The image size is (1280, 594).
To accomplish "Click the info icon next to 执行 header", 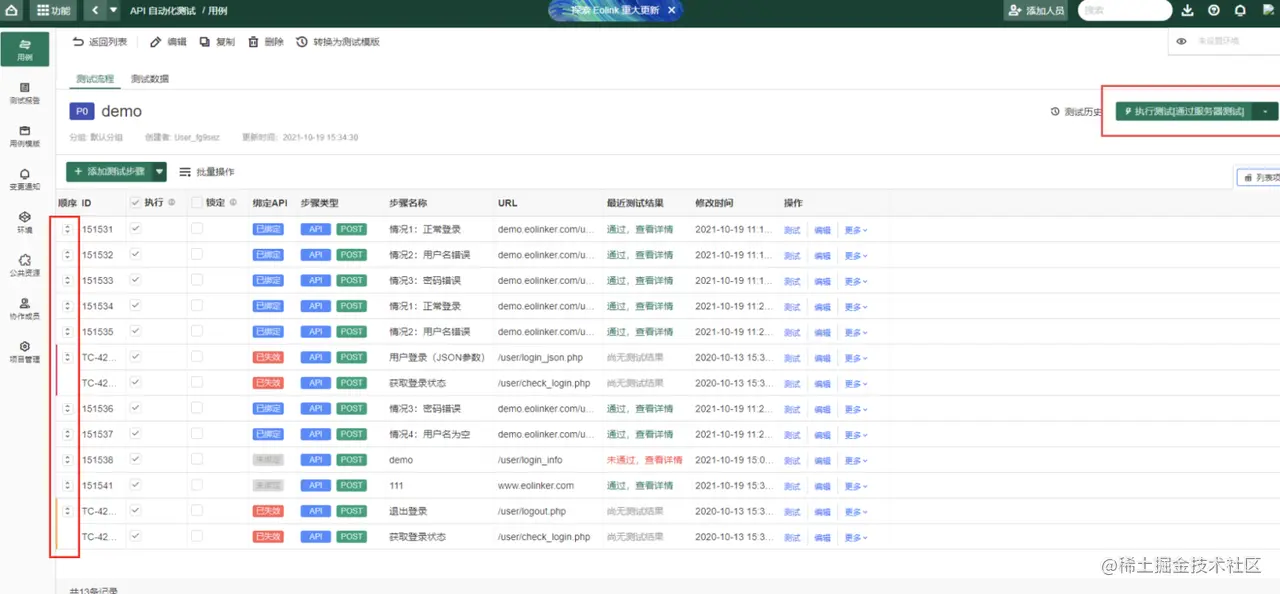I will (x=172, y=202).
